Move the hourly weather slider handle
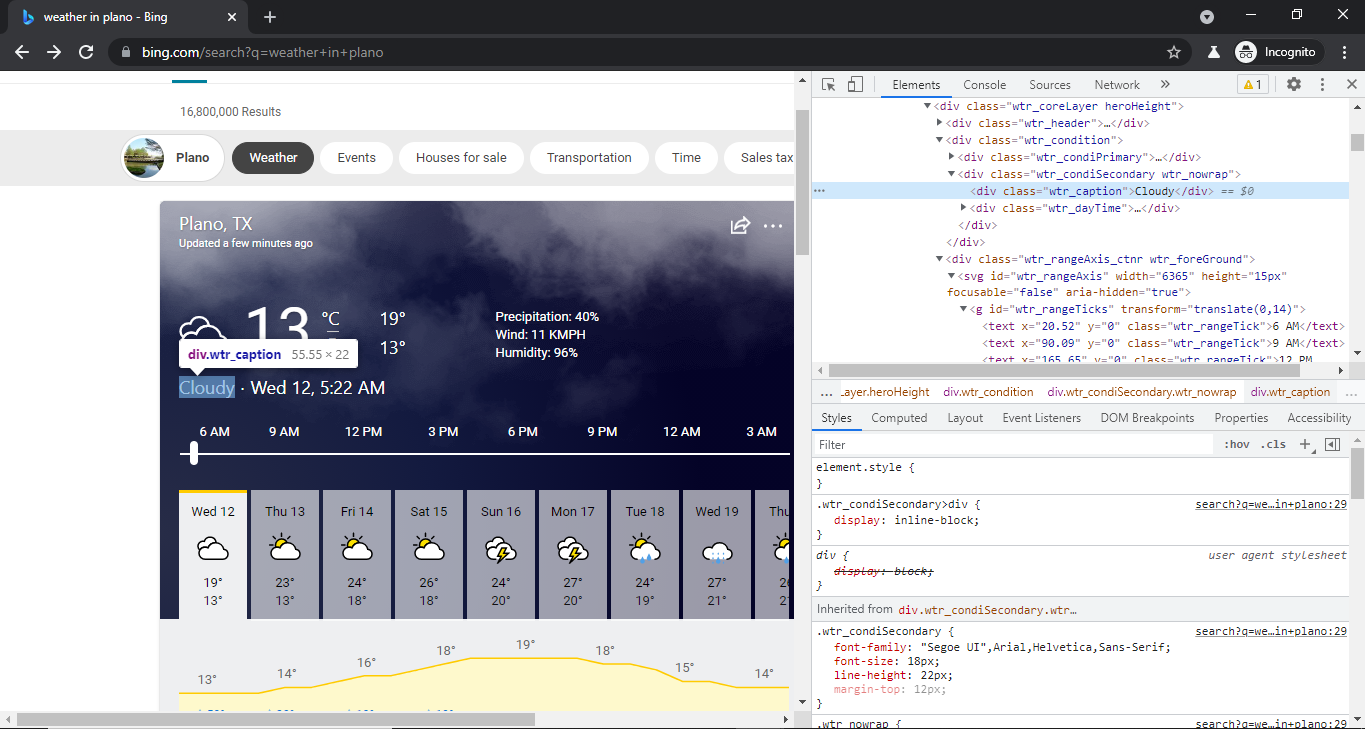 tap(194, 454)
